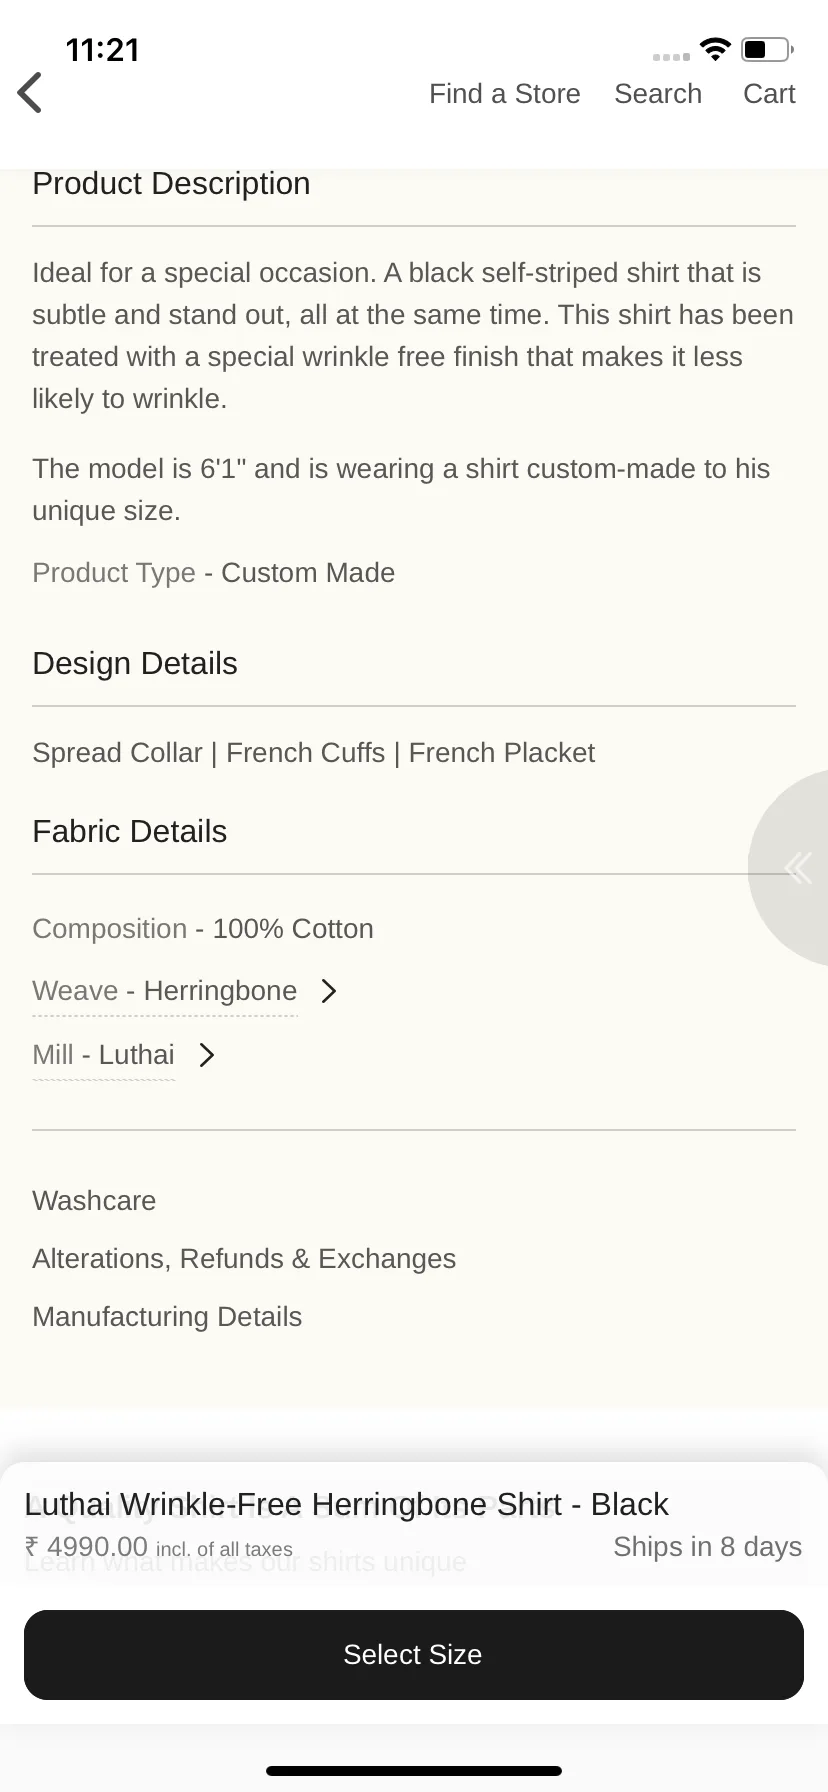
Task: Check the Wi-Fi status icon
Action: pyautogui.click(x=715, y=49)
